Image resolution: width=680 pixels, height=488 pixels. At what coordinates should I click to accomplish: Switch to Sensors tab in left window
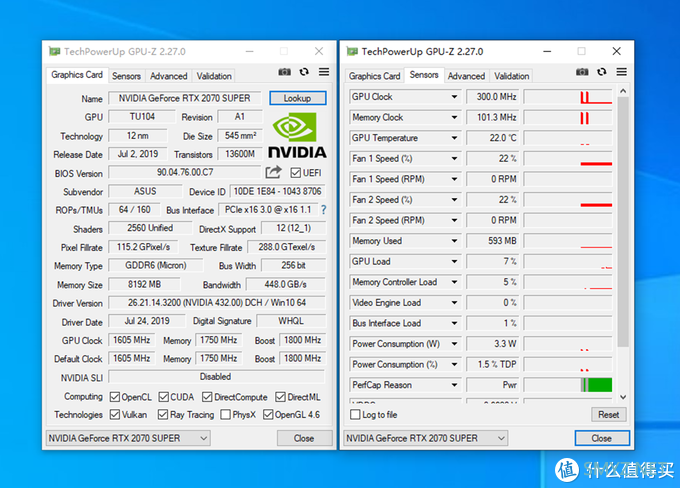pos(126,76)
